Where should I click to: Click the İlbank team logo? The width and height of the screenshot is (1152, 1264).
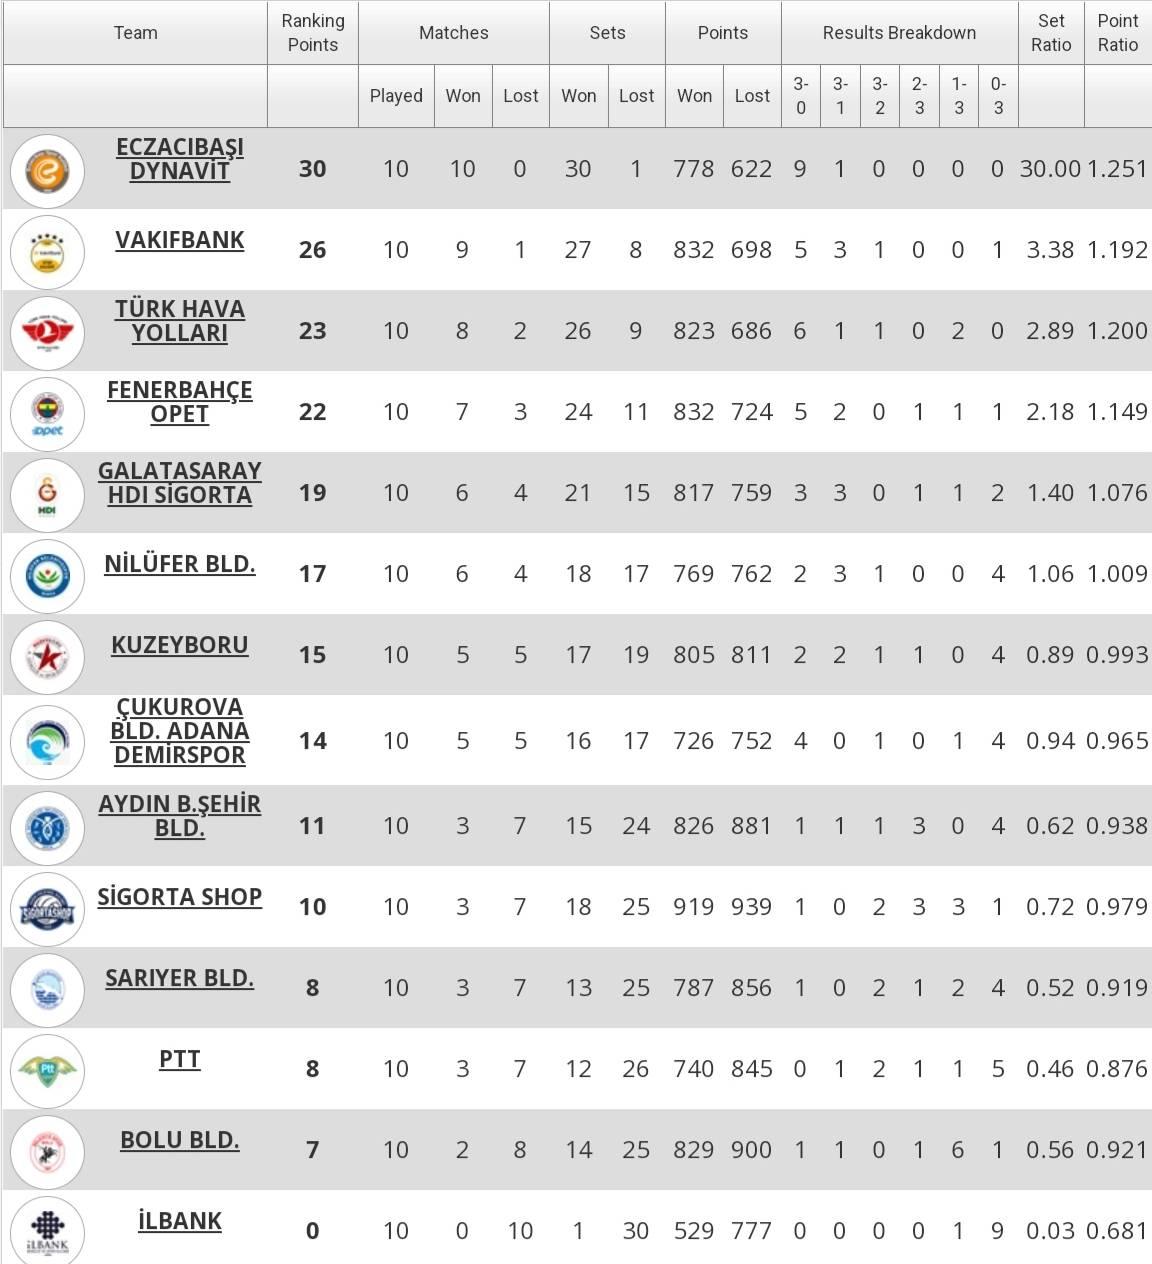click(47, 1231)
